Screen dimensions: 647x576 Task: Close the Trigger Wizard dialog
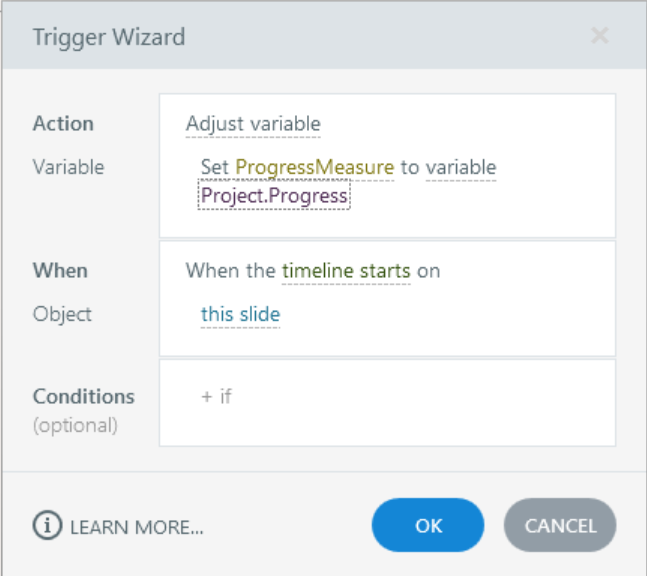pos(599,37)
